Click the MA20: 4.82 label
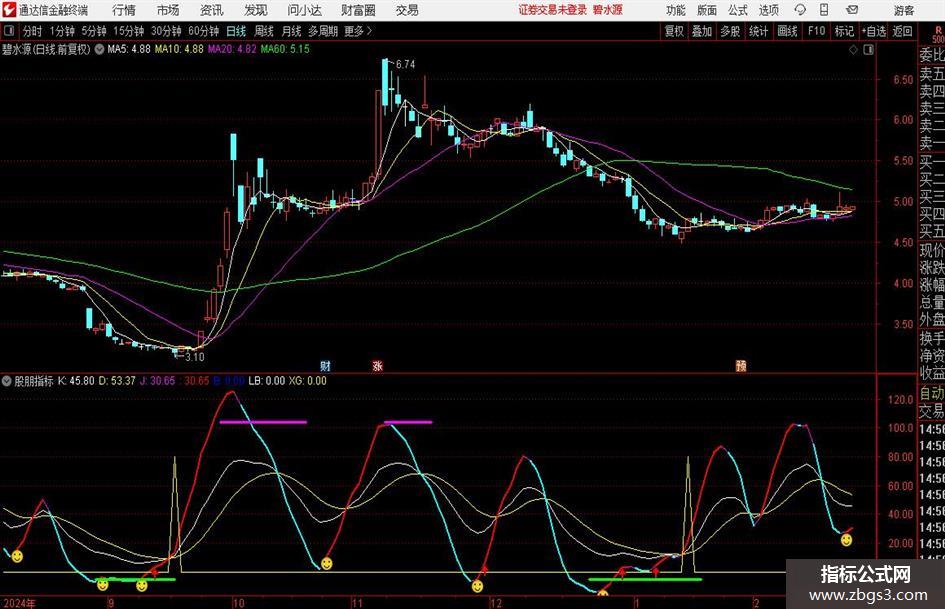 point(232,49)
